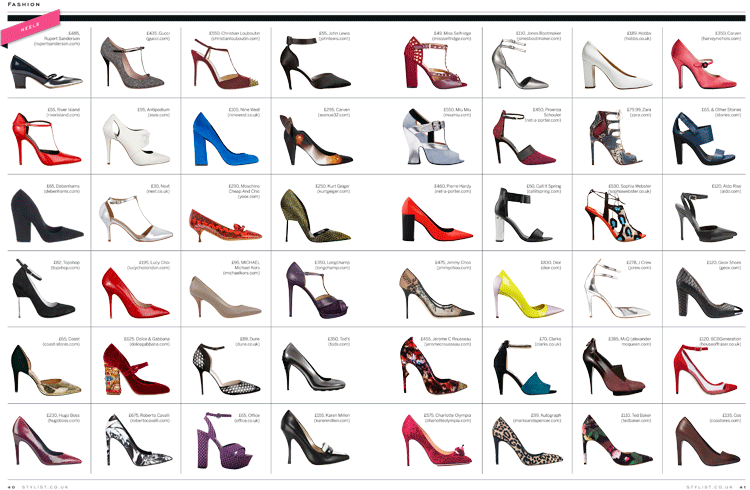Select the Call It Spring black sandal
750x490 pixels.
(x=524, y=215)
